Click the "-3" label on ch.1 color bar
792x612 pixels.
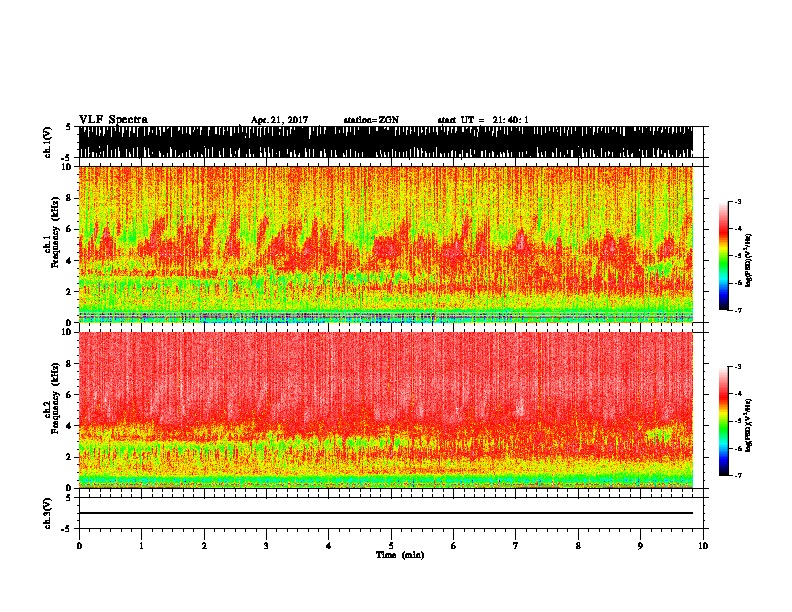point(738,202)
